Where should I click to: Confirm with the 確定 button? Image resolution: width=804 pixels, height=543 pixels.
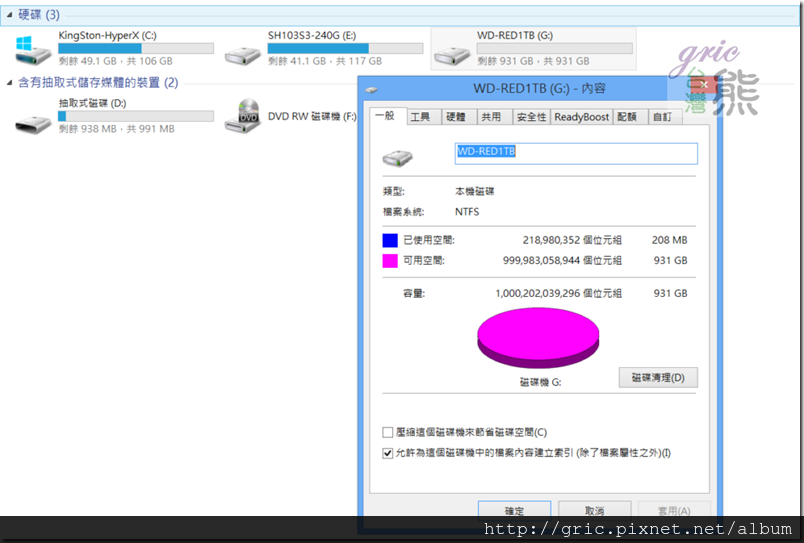(514, 510)
